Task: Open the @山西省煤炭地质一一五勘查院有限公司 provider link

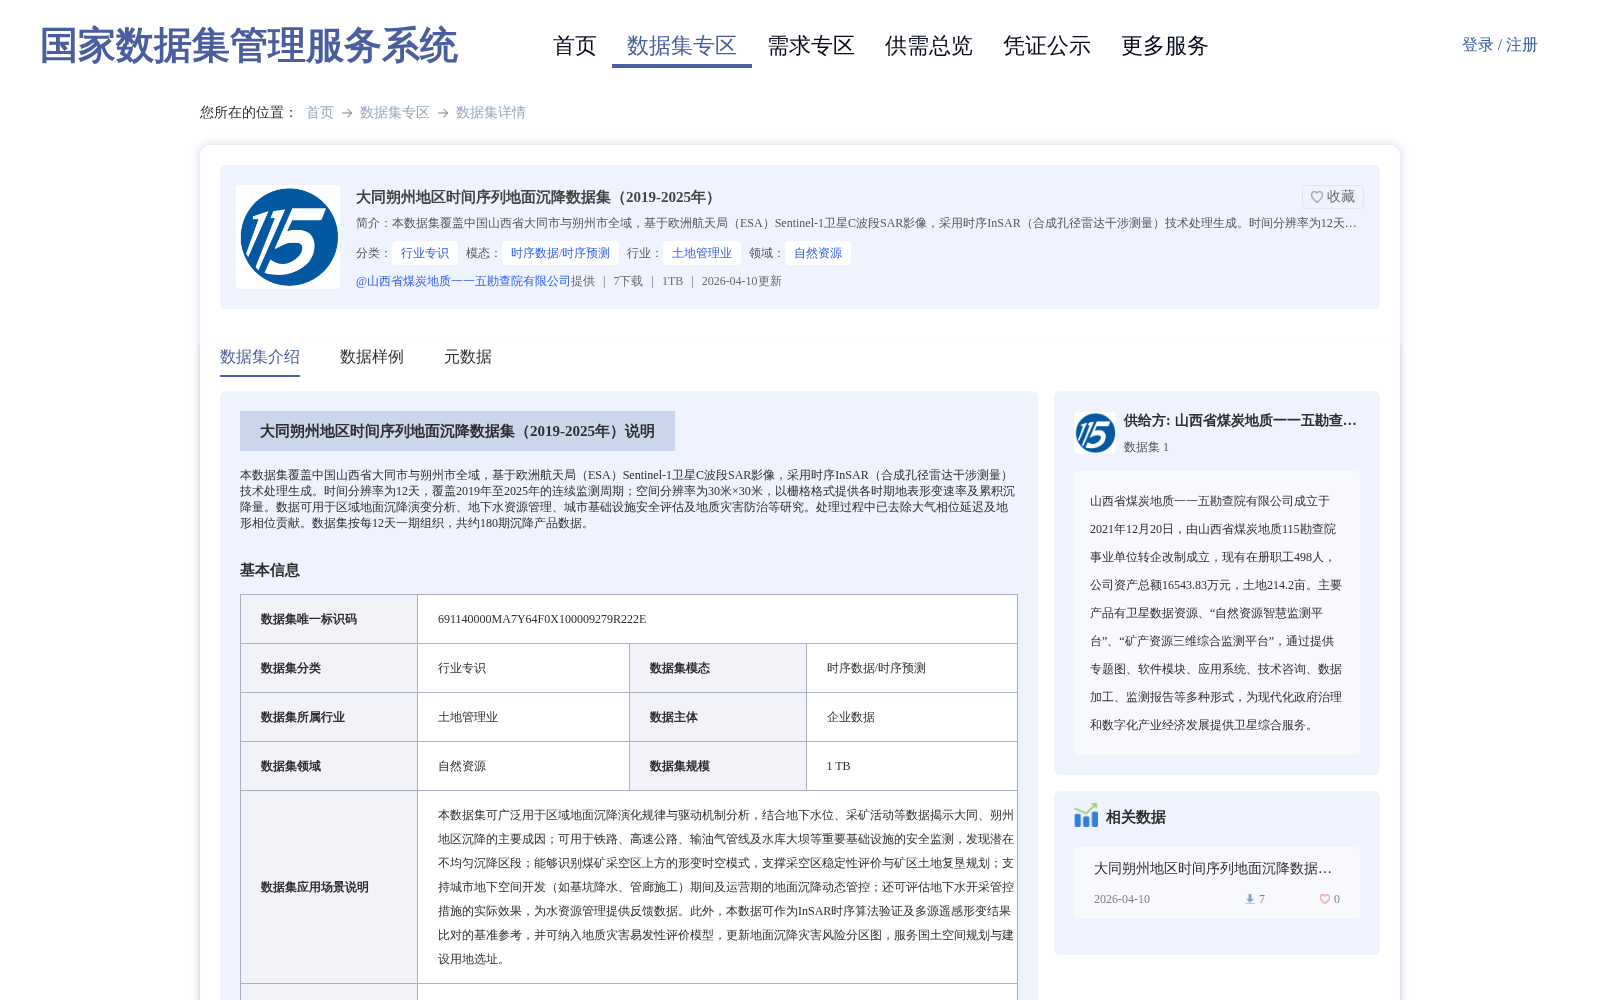Action: coord(463,281)
